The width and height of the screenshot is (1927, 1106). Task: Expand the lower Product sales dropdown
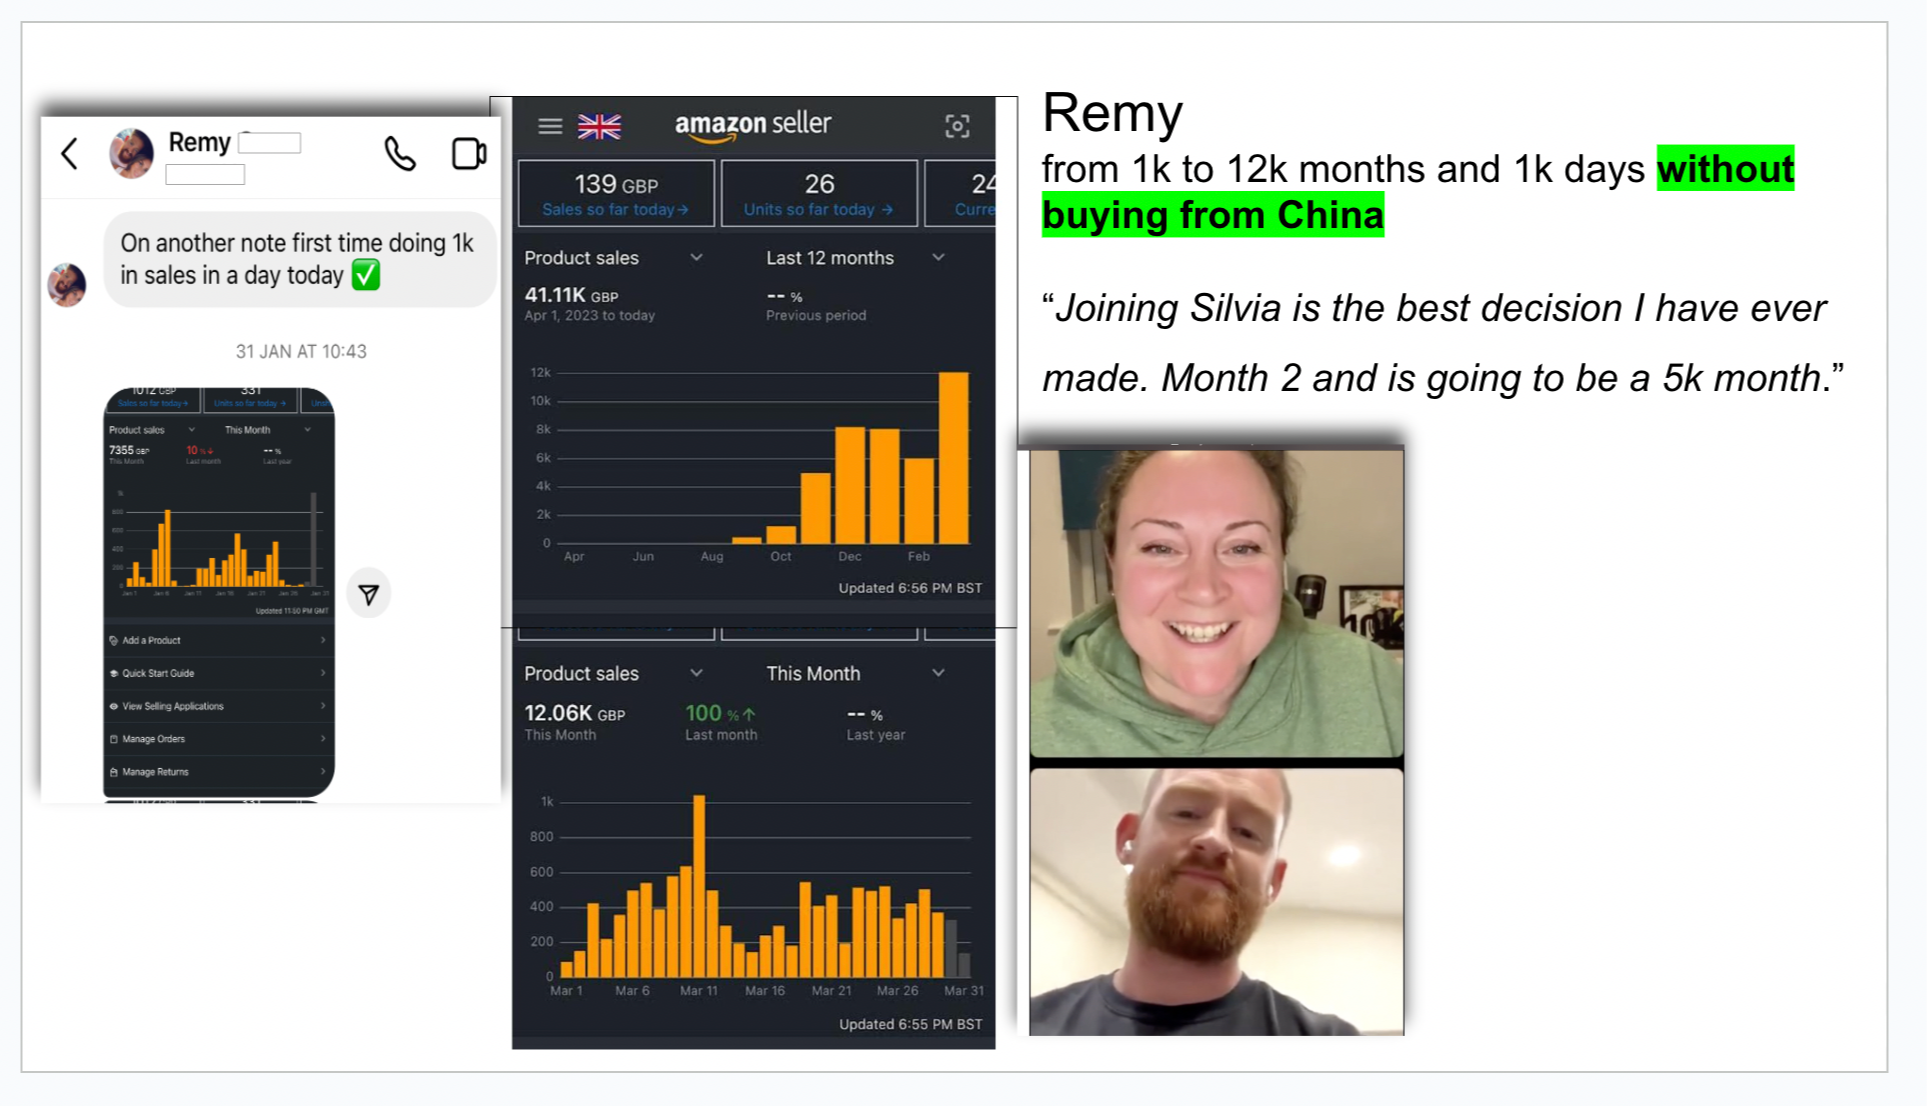[696, 673]
